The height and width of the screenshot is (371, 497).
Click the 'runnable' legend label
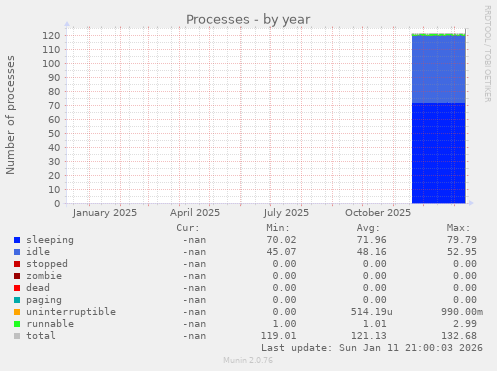50,324
